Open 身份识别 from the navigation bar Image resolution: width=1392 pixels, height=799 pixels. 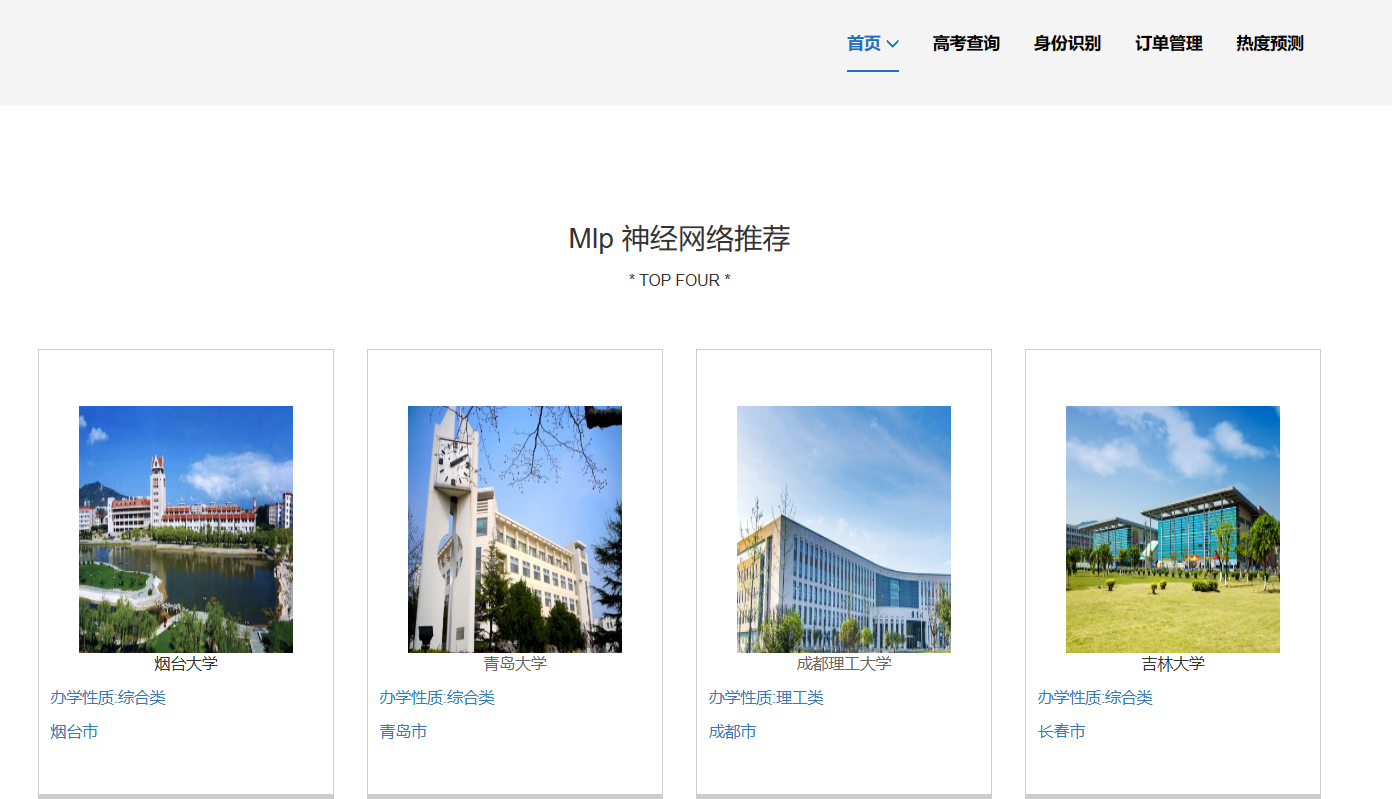tap(1067, 44)
